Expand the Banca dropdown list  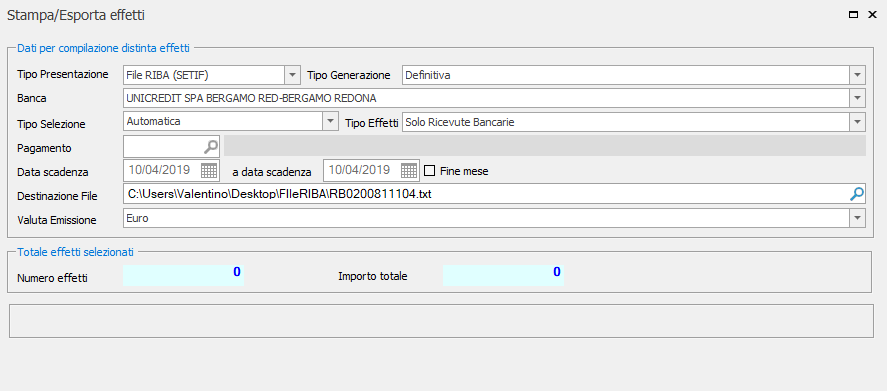[858, 98]
